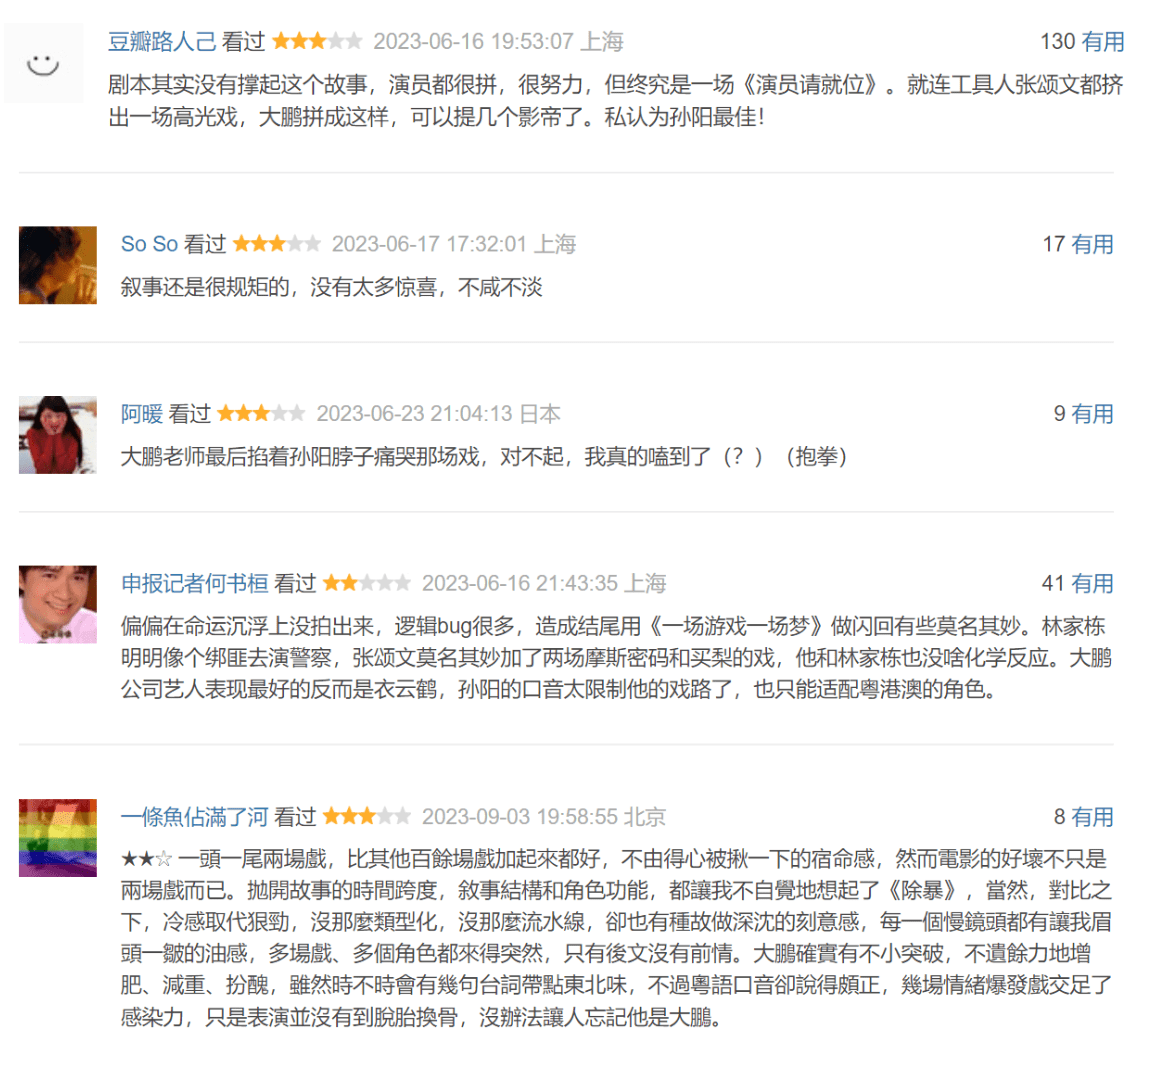1166x1078 pixels.
Task: Click 阿暖's avatar picture
Action: [58, 435]
